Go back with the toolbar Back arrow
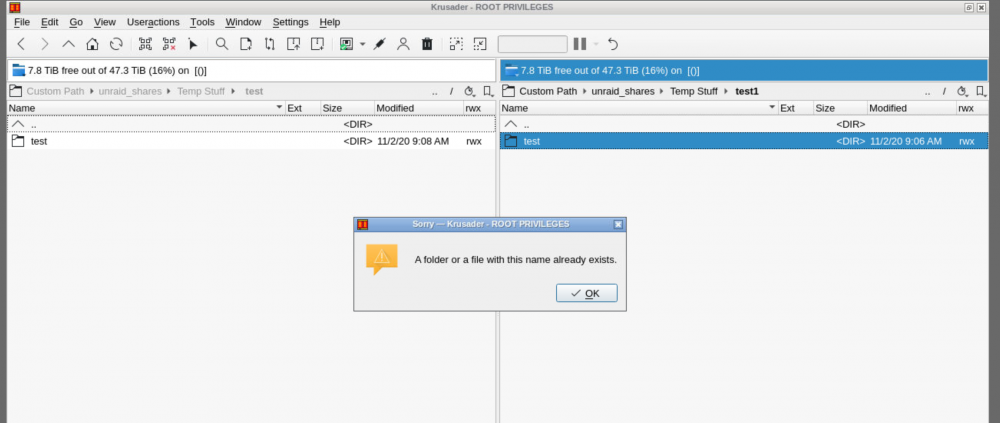Viewport: 1000px width, 423px height. [21, 44]
